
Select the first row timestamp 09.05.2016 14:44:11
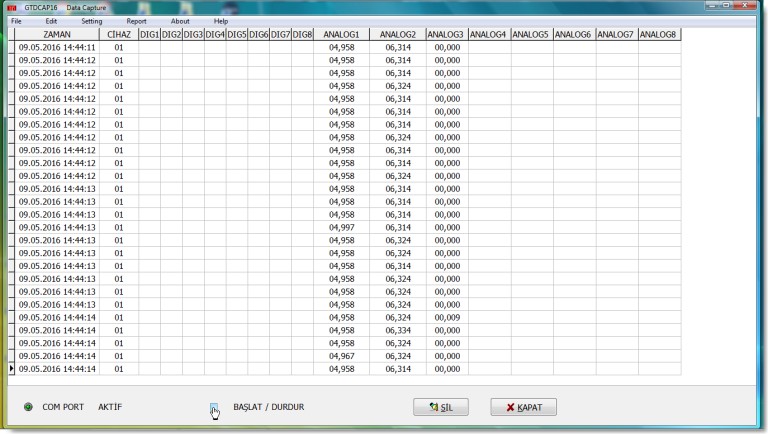pyautogui.click(x=57, y=48)
